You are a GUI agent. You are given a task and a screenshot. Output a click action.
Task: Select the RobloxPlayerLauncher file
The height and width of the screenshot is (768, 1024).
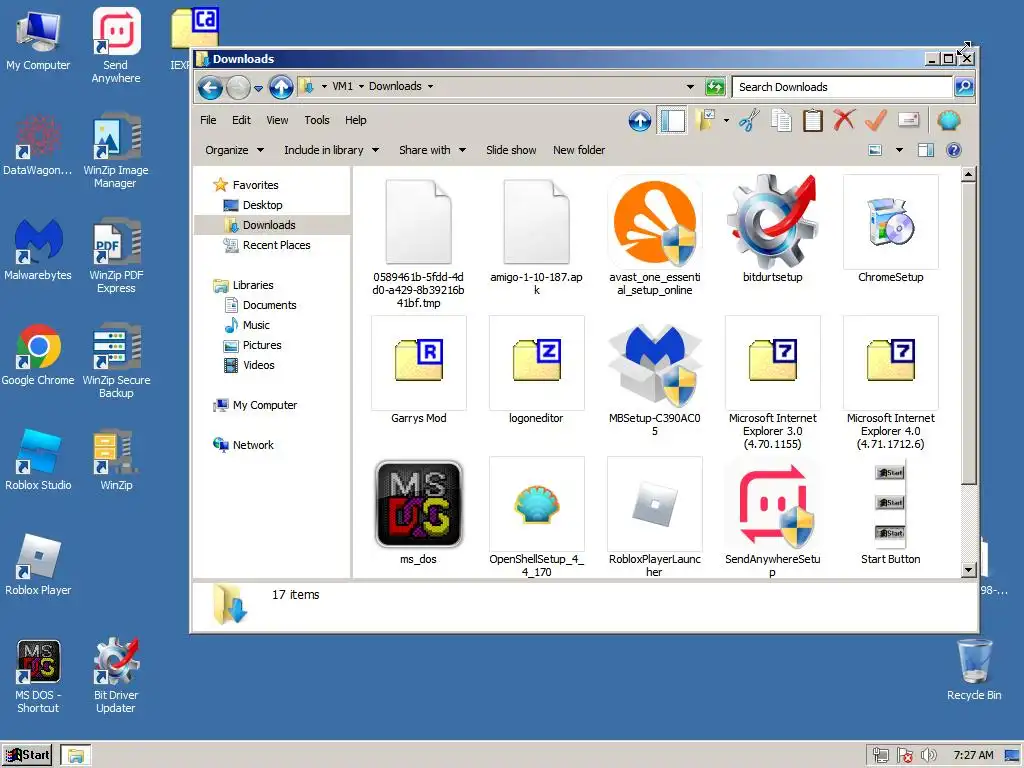[654, 517]
